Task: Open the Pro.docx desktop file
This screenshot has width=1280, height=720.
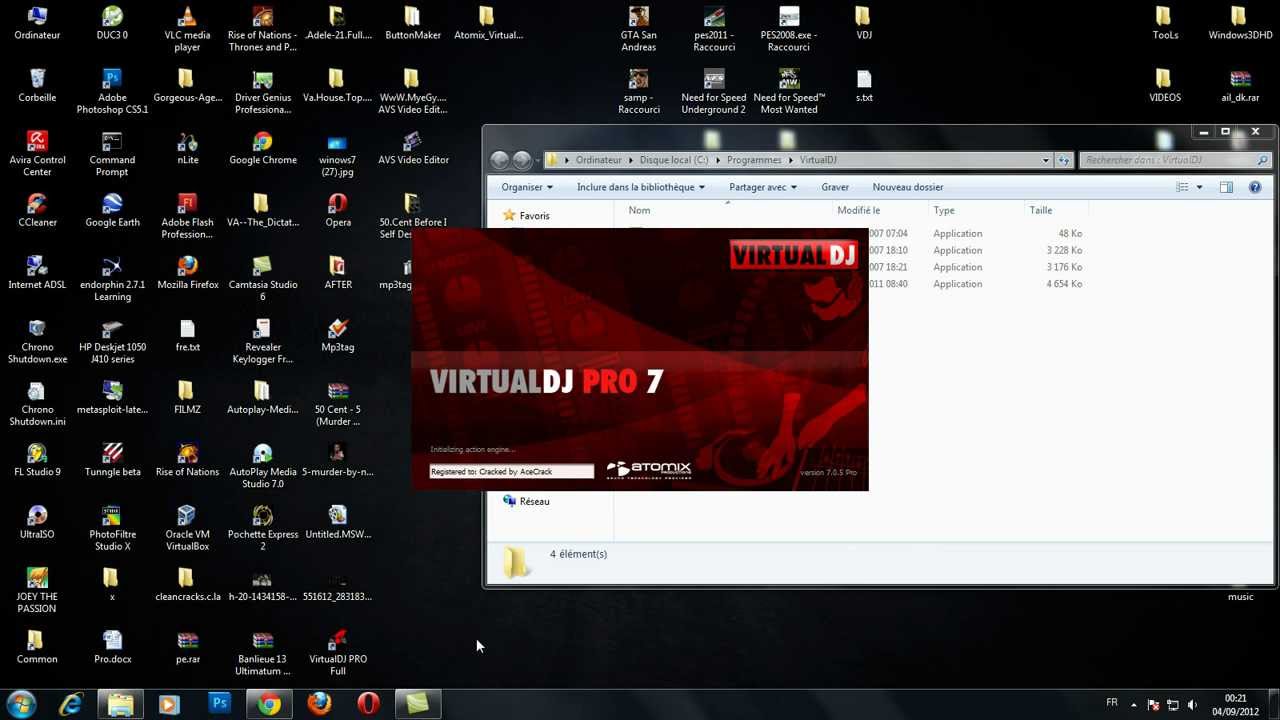Action: click(112, 647)
